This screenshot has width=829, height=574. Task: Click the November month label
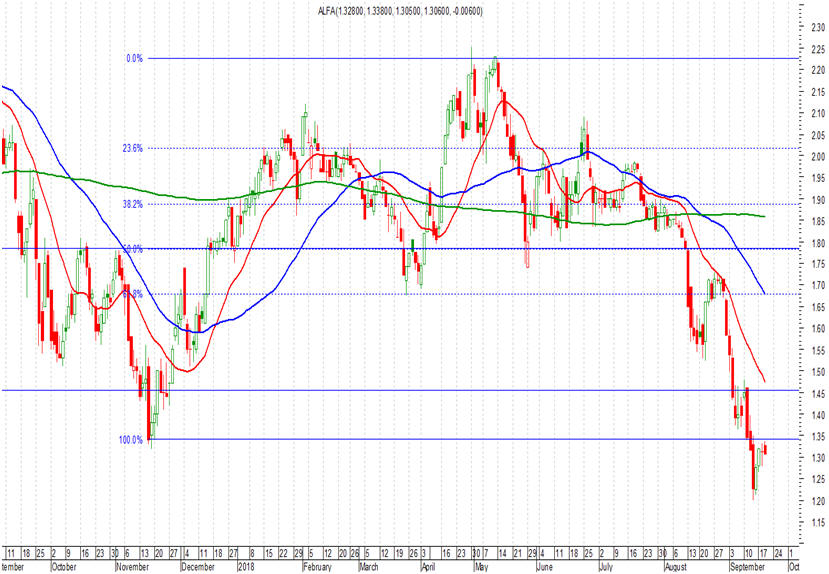(133, 567)
